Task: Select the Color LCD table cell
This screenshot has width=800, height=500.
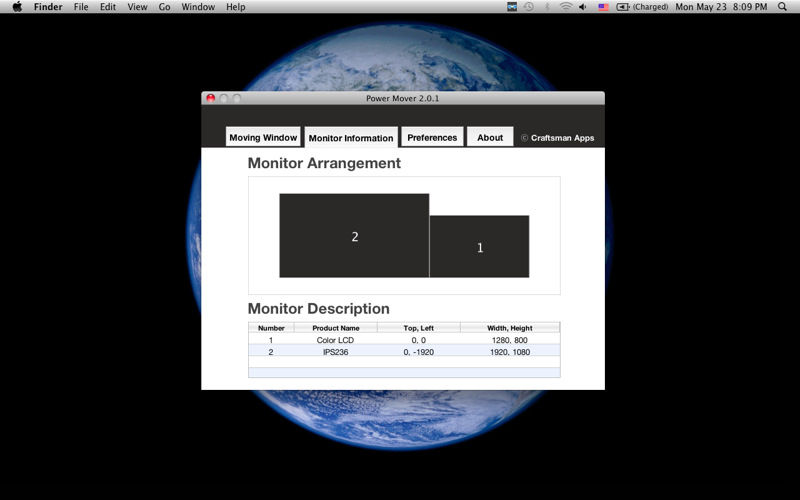Action: point(335,340)
